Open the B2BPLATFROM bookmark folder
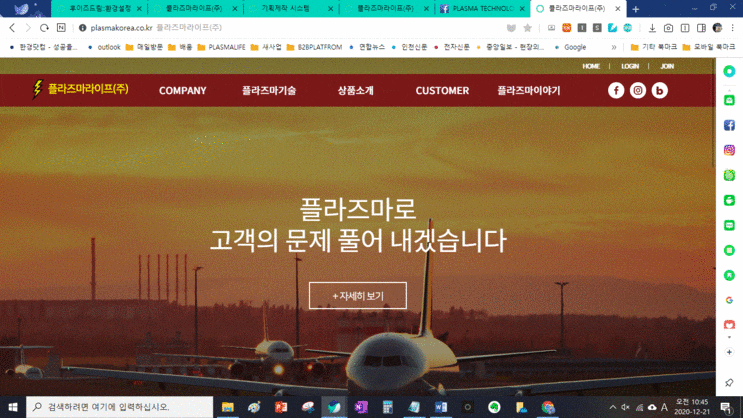 tap(315, 47)
